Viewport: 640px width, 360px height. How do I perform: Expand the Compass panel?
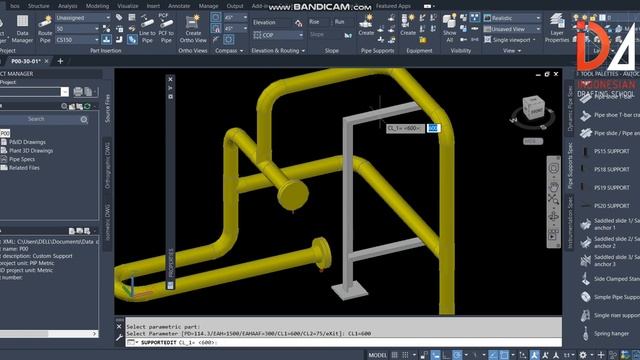pyautogui.click(x=229, y=51)
